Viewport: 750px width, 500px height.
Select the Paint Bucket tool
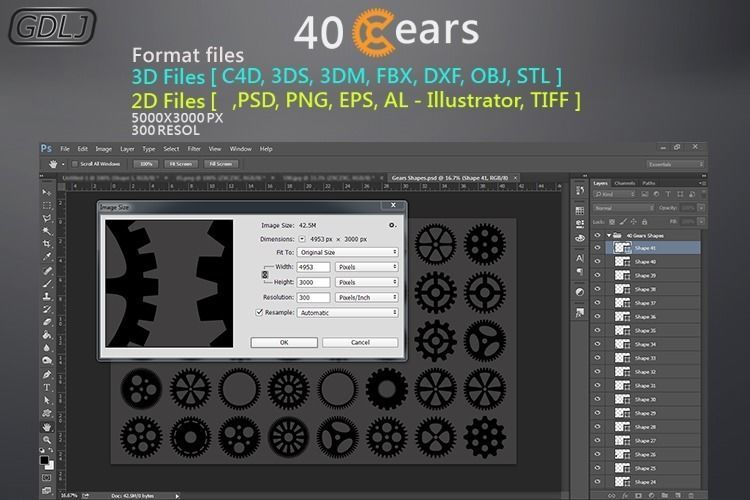[x=47, y=335]
